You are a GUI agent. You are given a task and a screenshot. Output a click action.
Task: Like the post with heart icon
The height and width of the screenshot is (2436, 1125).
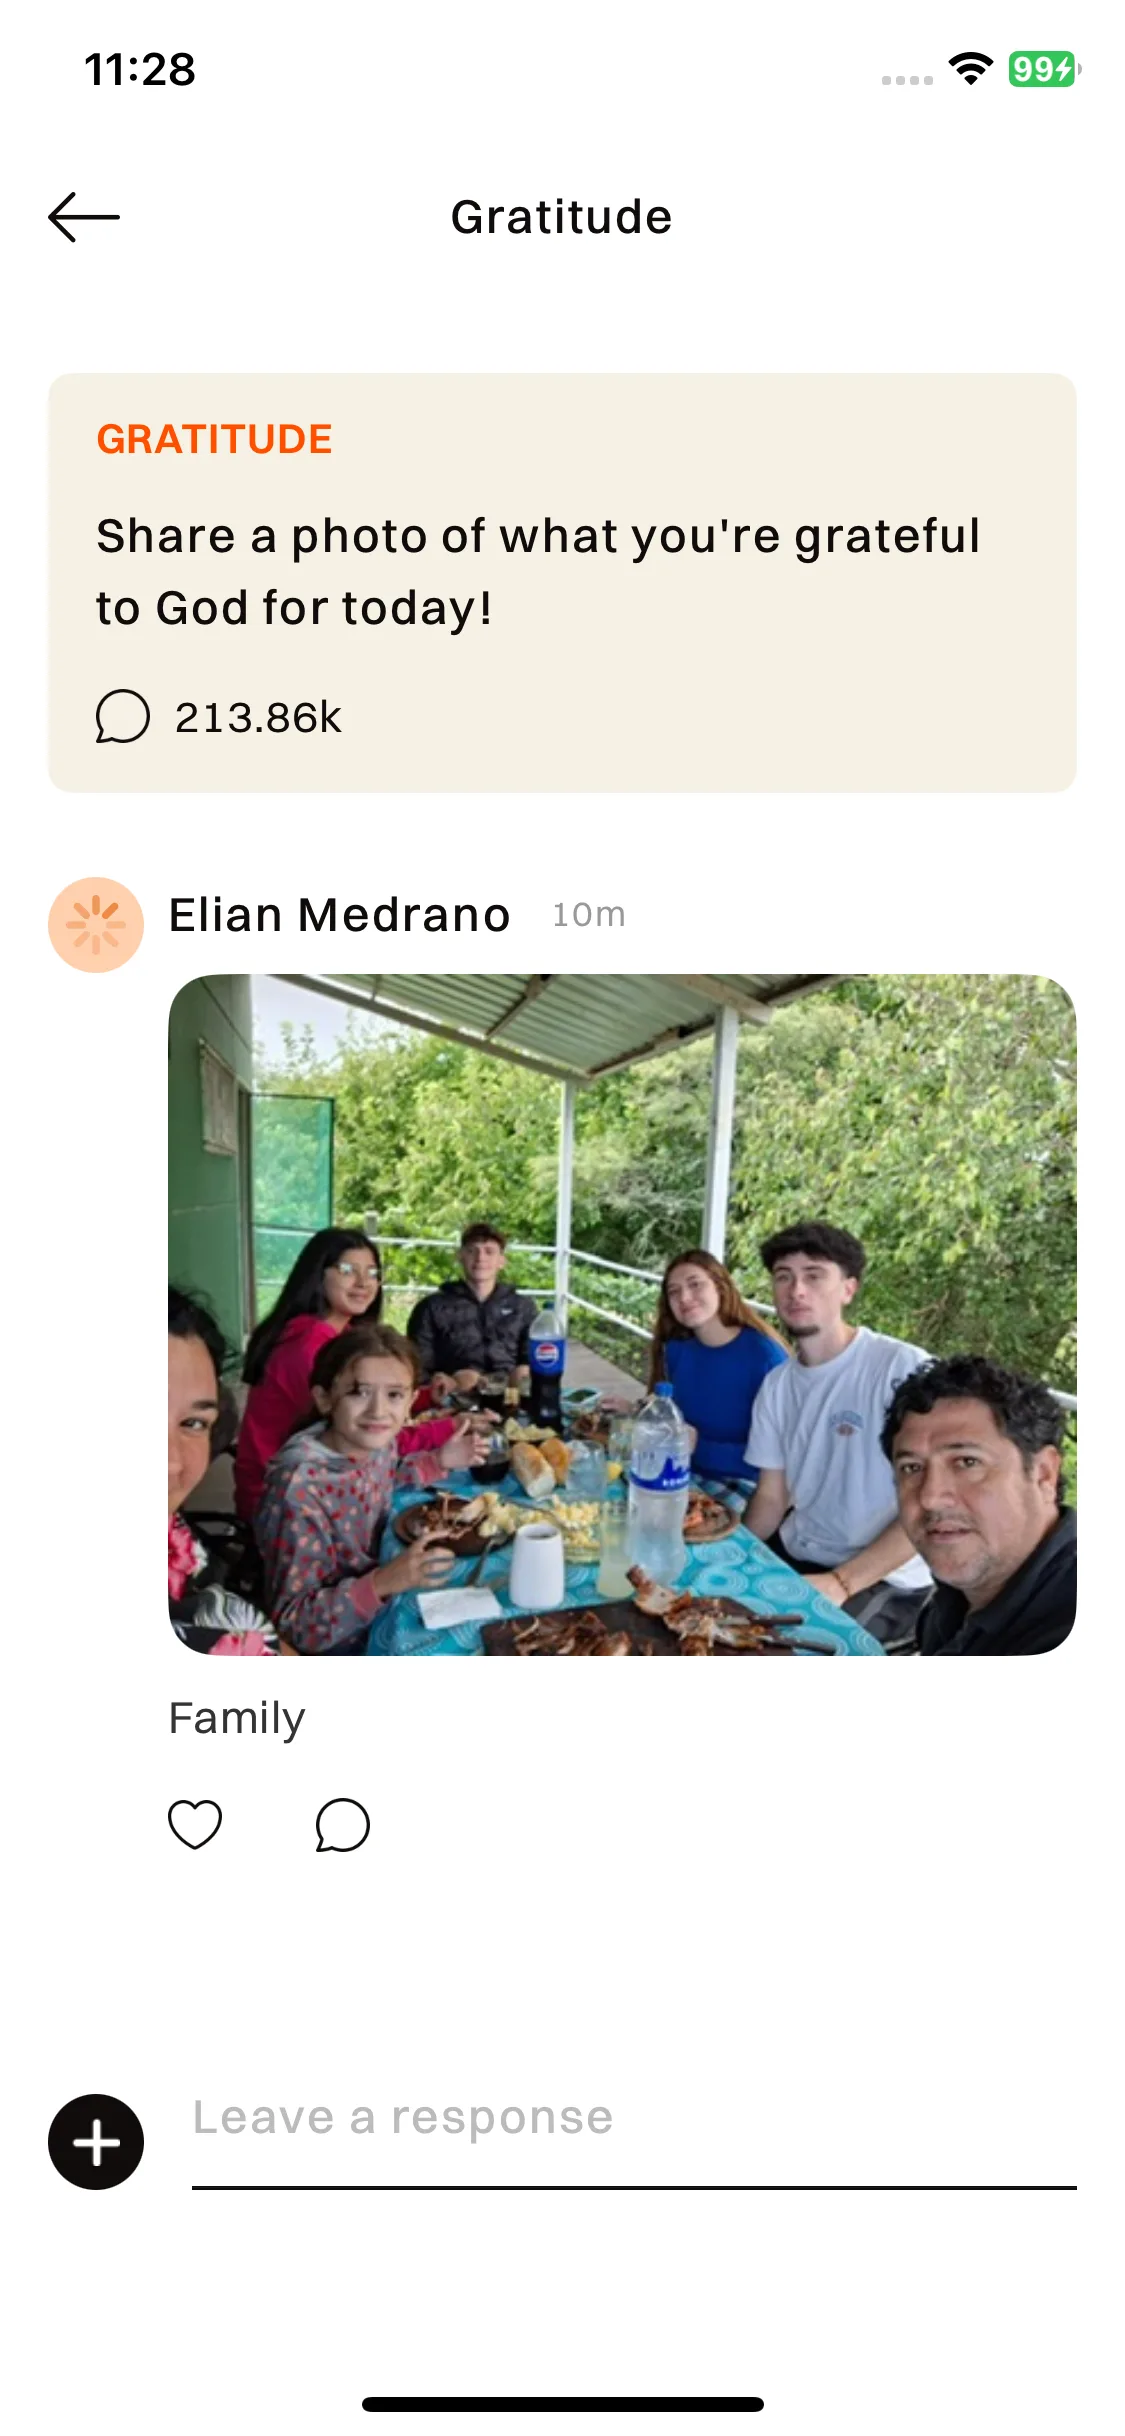click(195, 1825)
